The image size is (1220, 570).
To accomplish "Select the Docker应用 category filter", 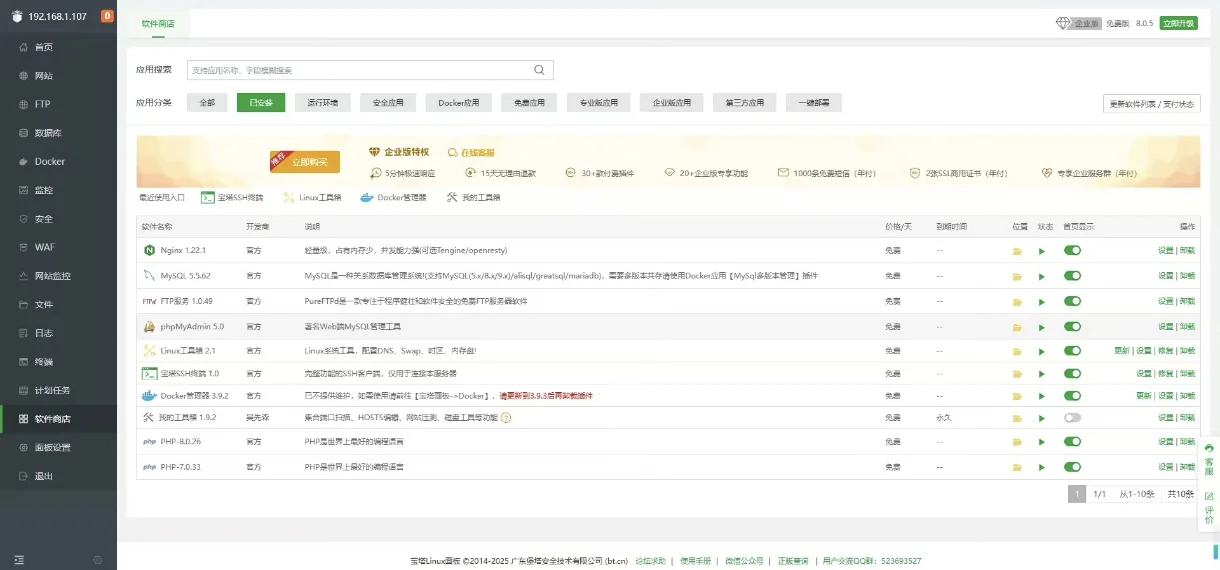I will click(459, 103).
